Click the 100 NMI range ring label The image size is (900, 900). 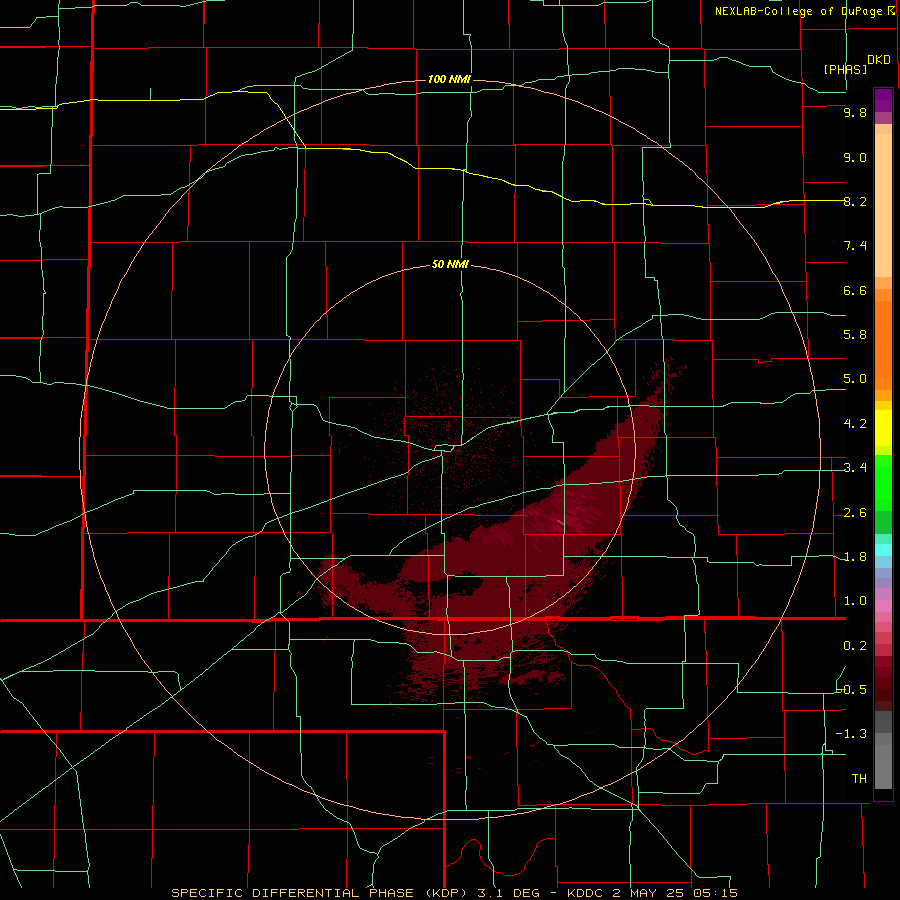pyautogui.click(x=449, y=79)
